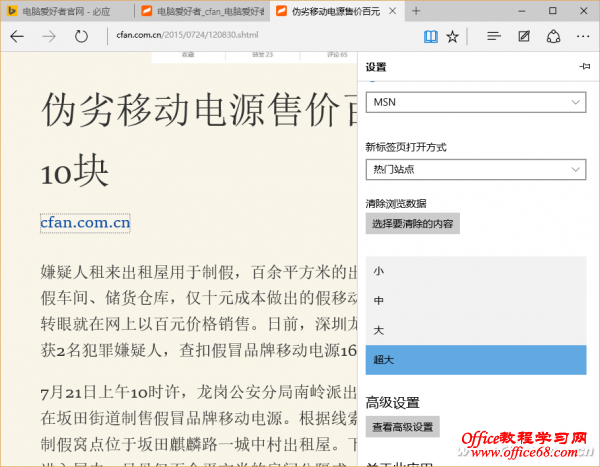Switch to the 电脑爱好者_cfan tab
The image size is (600, 467).
click(x=203, y=11)
